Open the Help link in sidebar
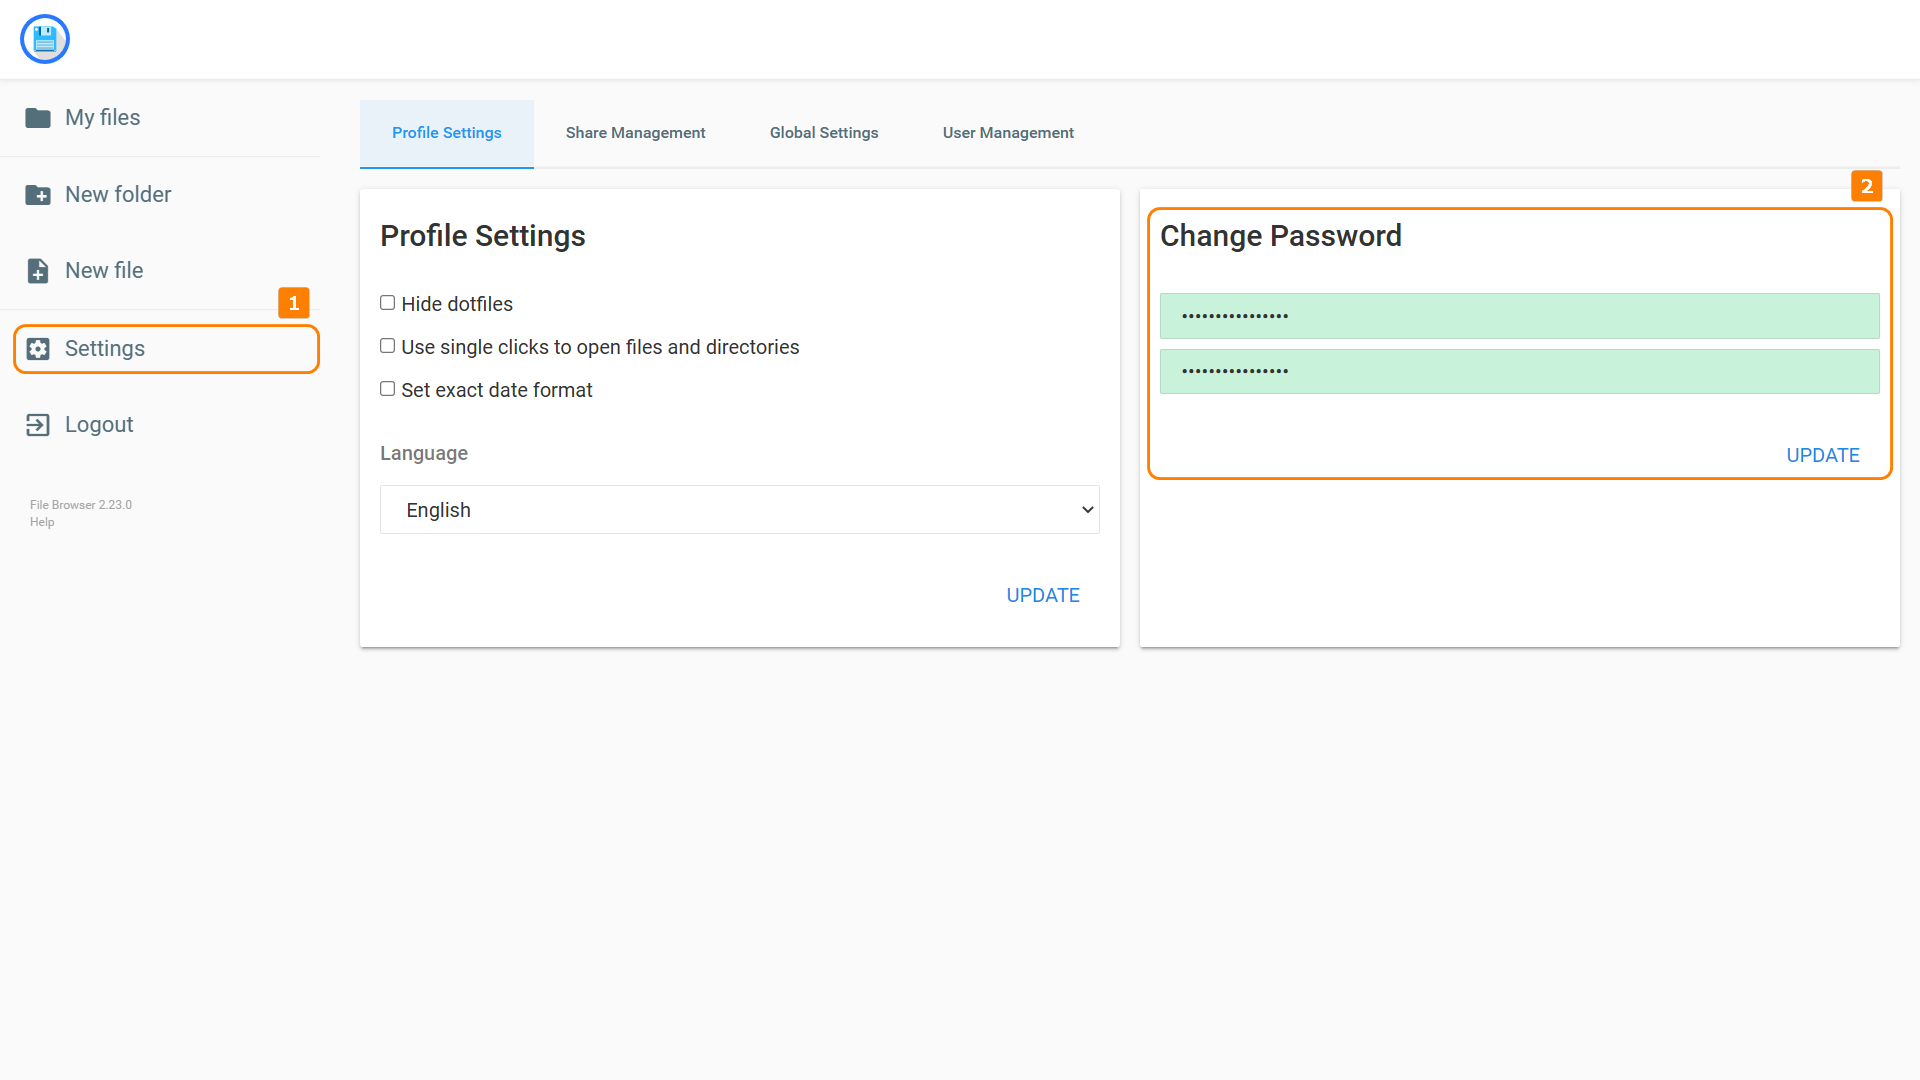Image resolution: width=1920 pixels, height=1080 pixels. [42, 522]
